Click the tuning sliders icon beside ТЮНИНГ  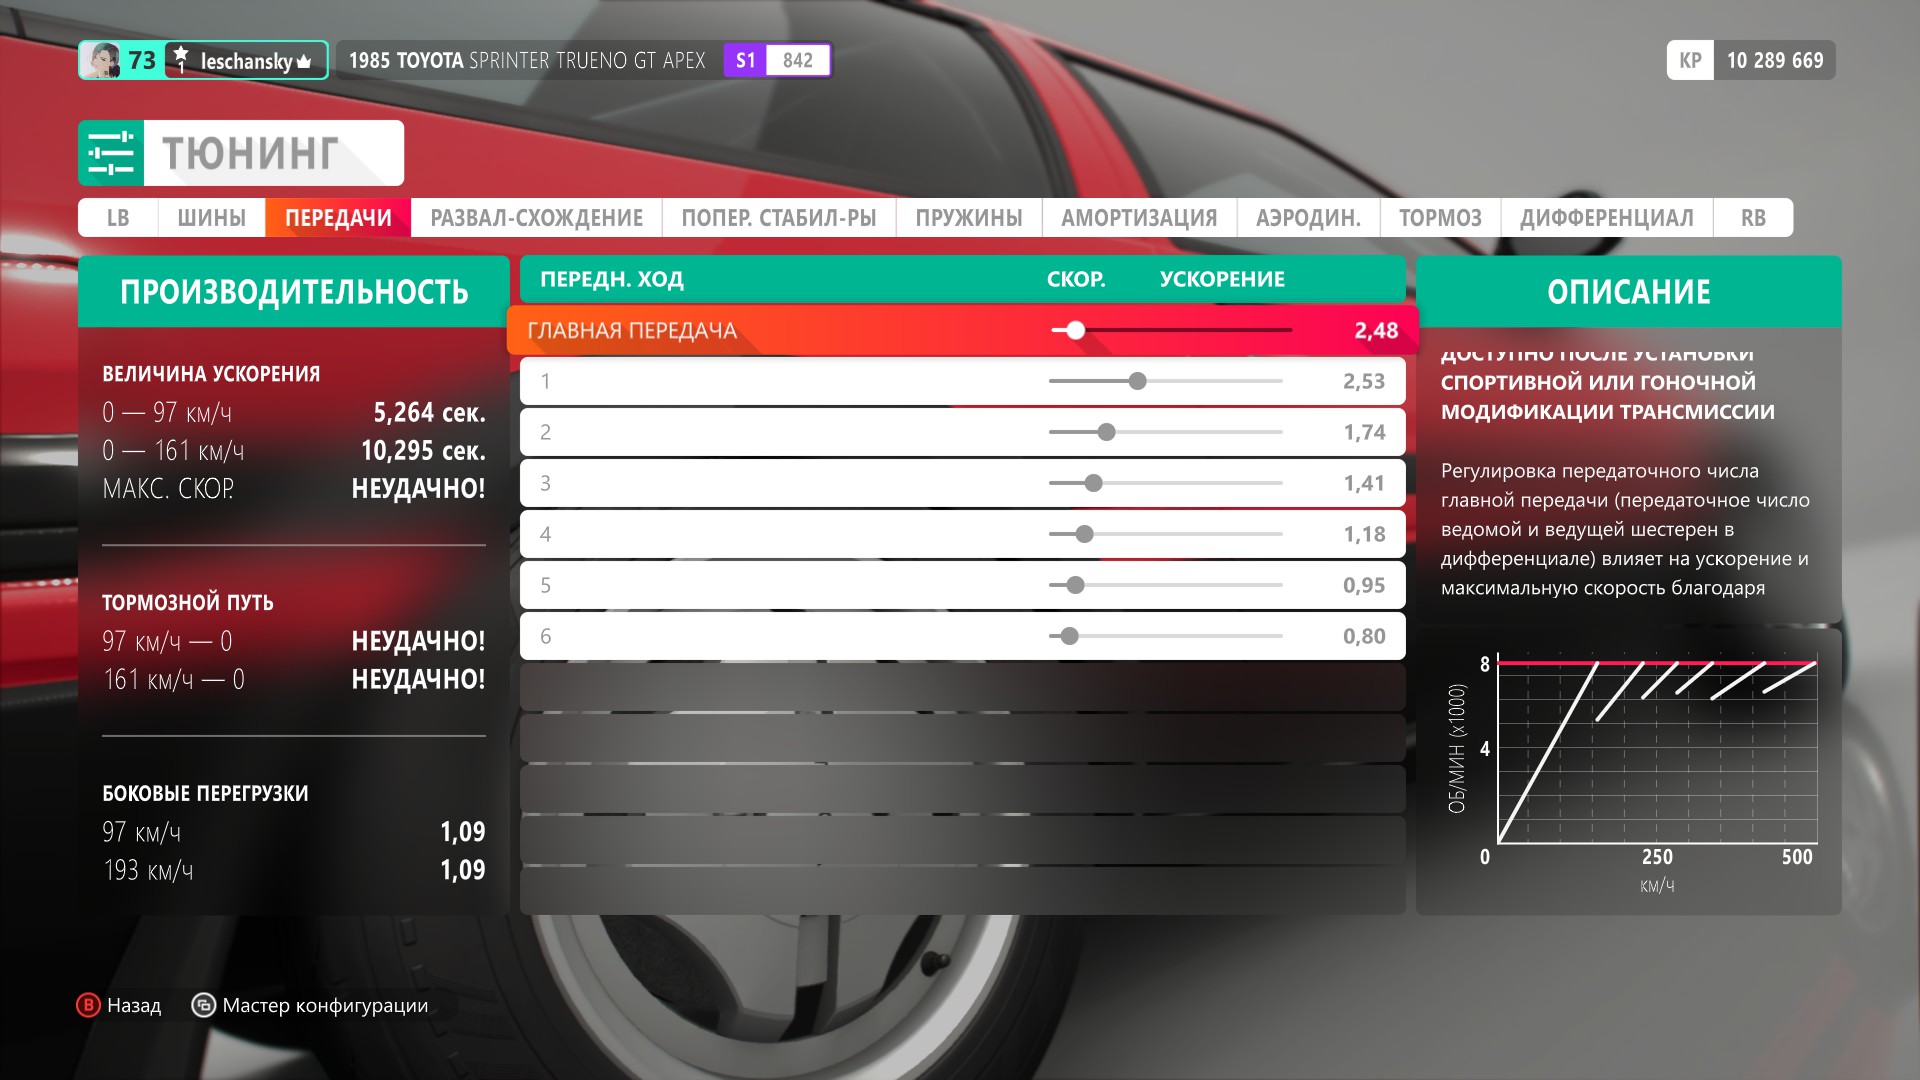(x=111, y=153)
